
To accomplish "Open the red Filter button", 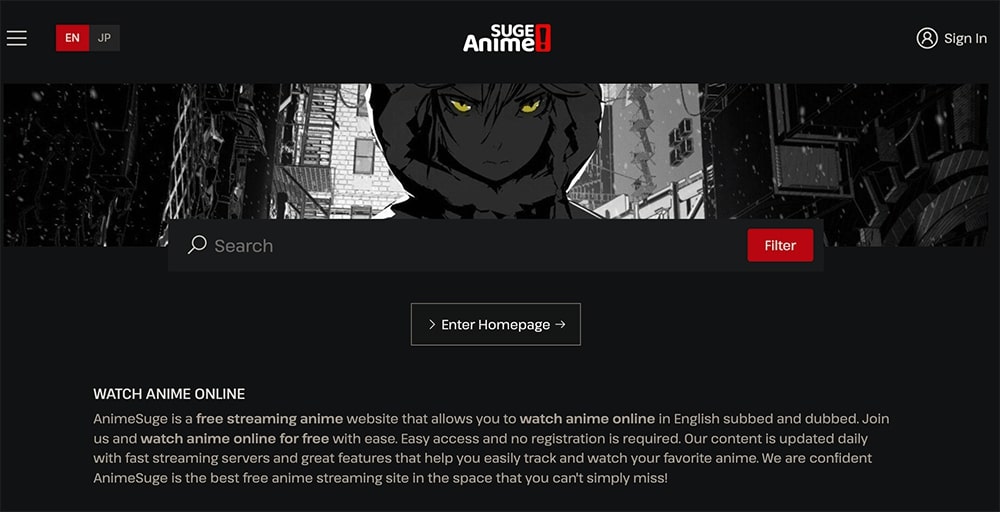I will (780, 245).
